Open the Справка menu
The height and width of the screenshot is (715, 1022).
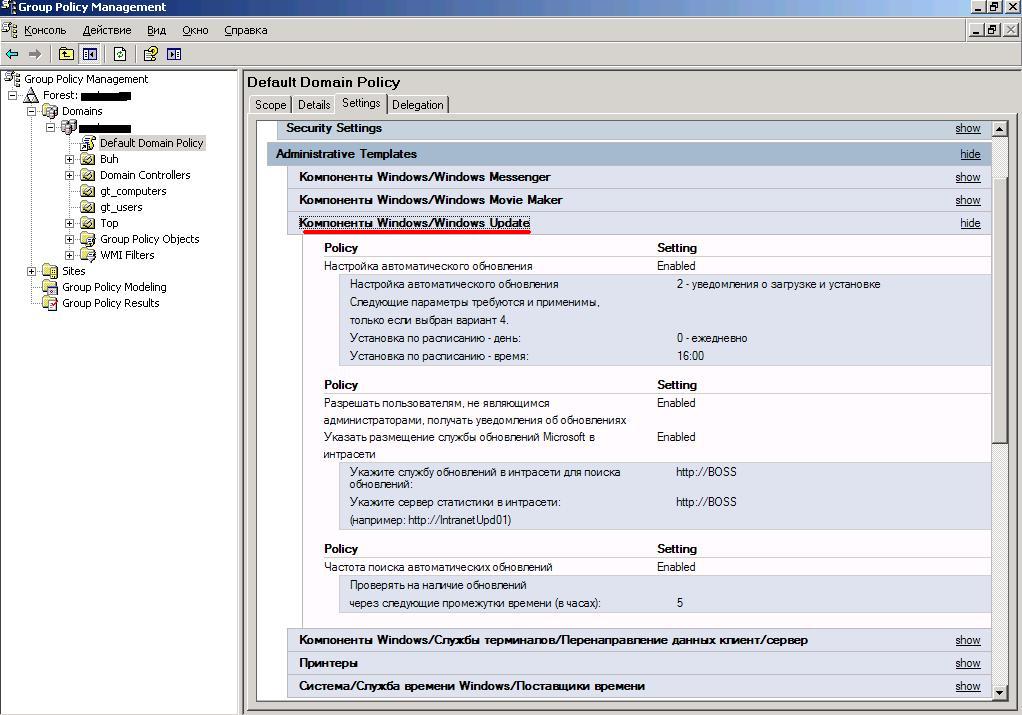246,30
